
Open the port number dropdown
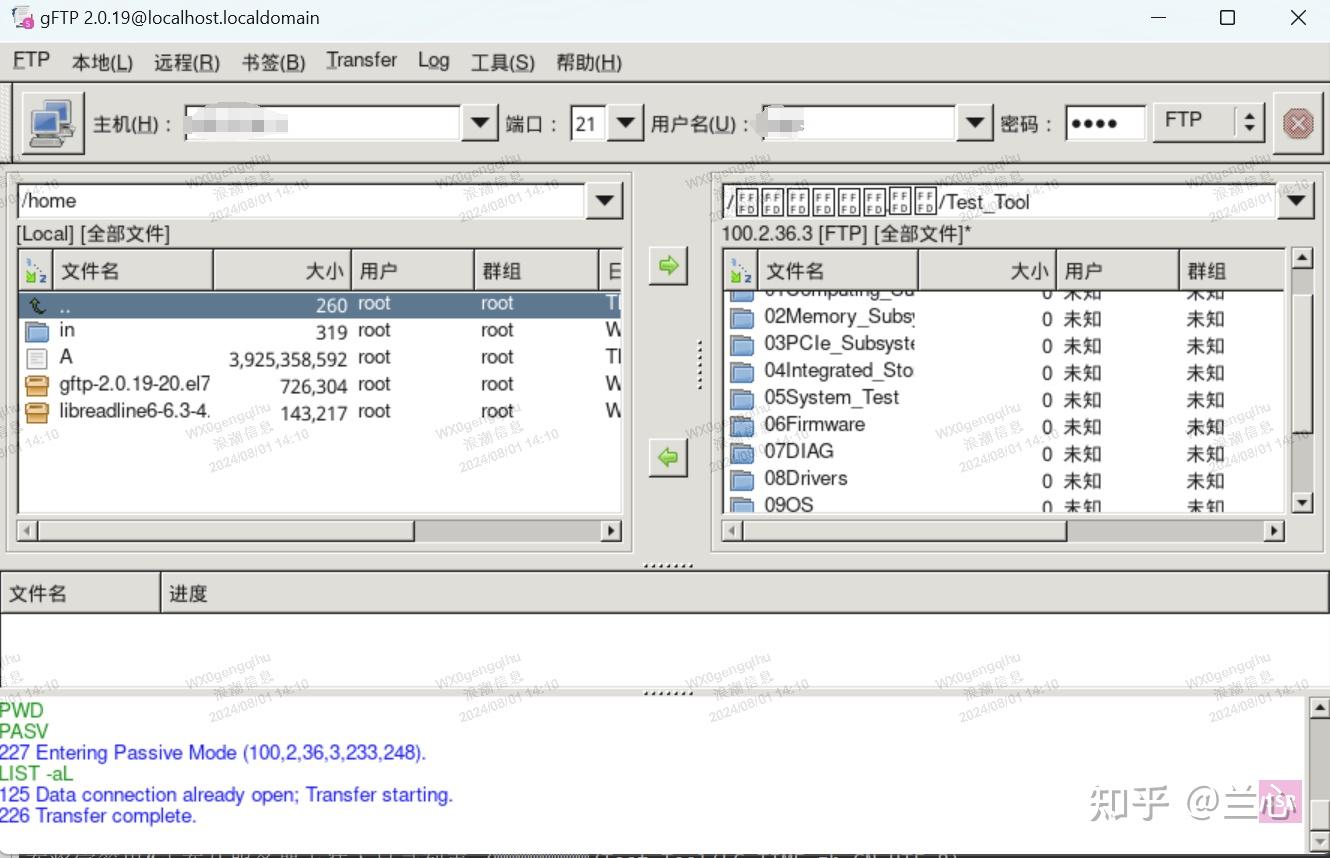tap(625, 122)
